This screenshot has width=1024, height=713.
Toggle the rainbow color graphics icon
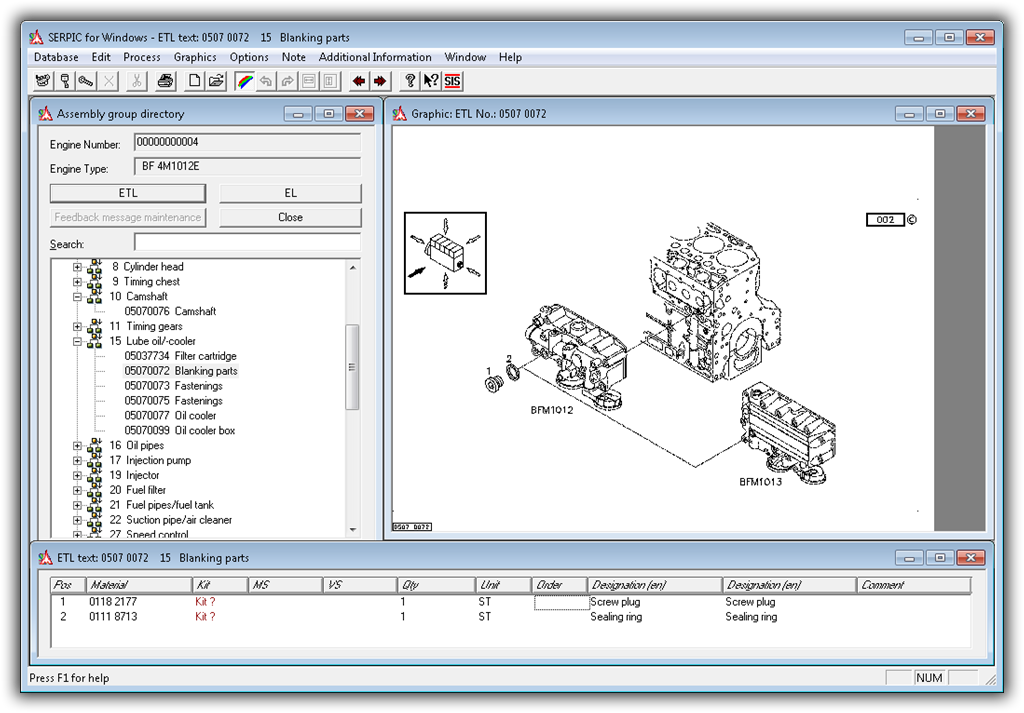(x=244, y=81)
